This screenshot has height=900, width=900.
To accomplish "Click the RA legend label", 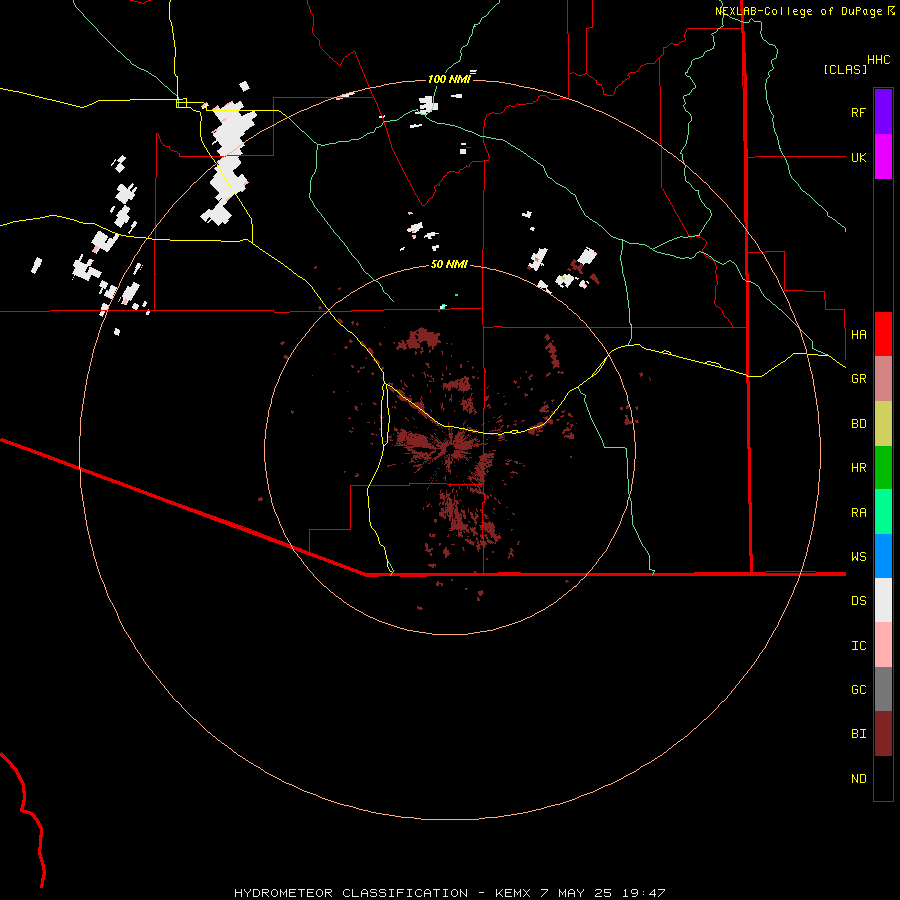I will point(859,513).
